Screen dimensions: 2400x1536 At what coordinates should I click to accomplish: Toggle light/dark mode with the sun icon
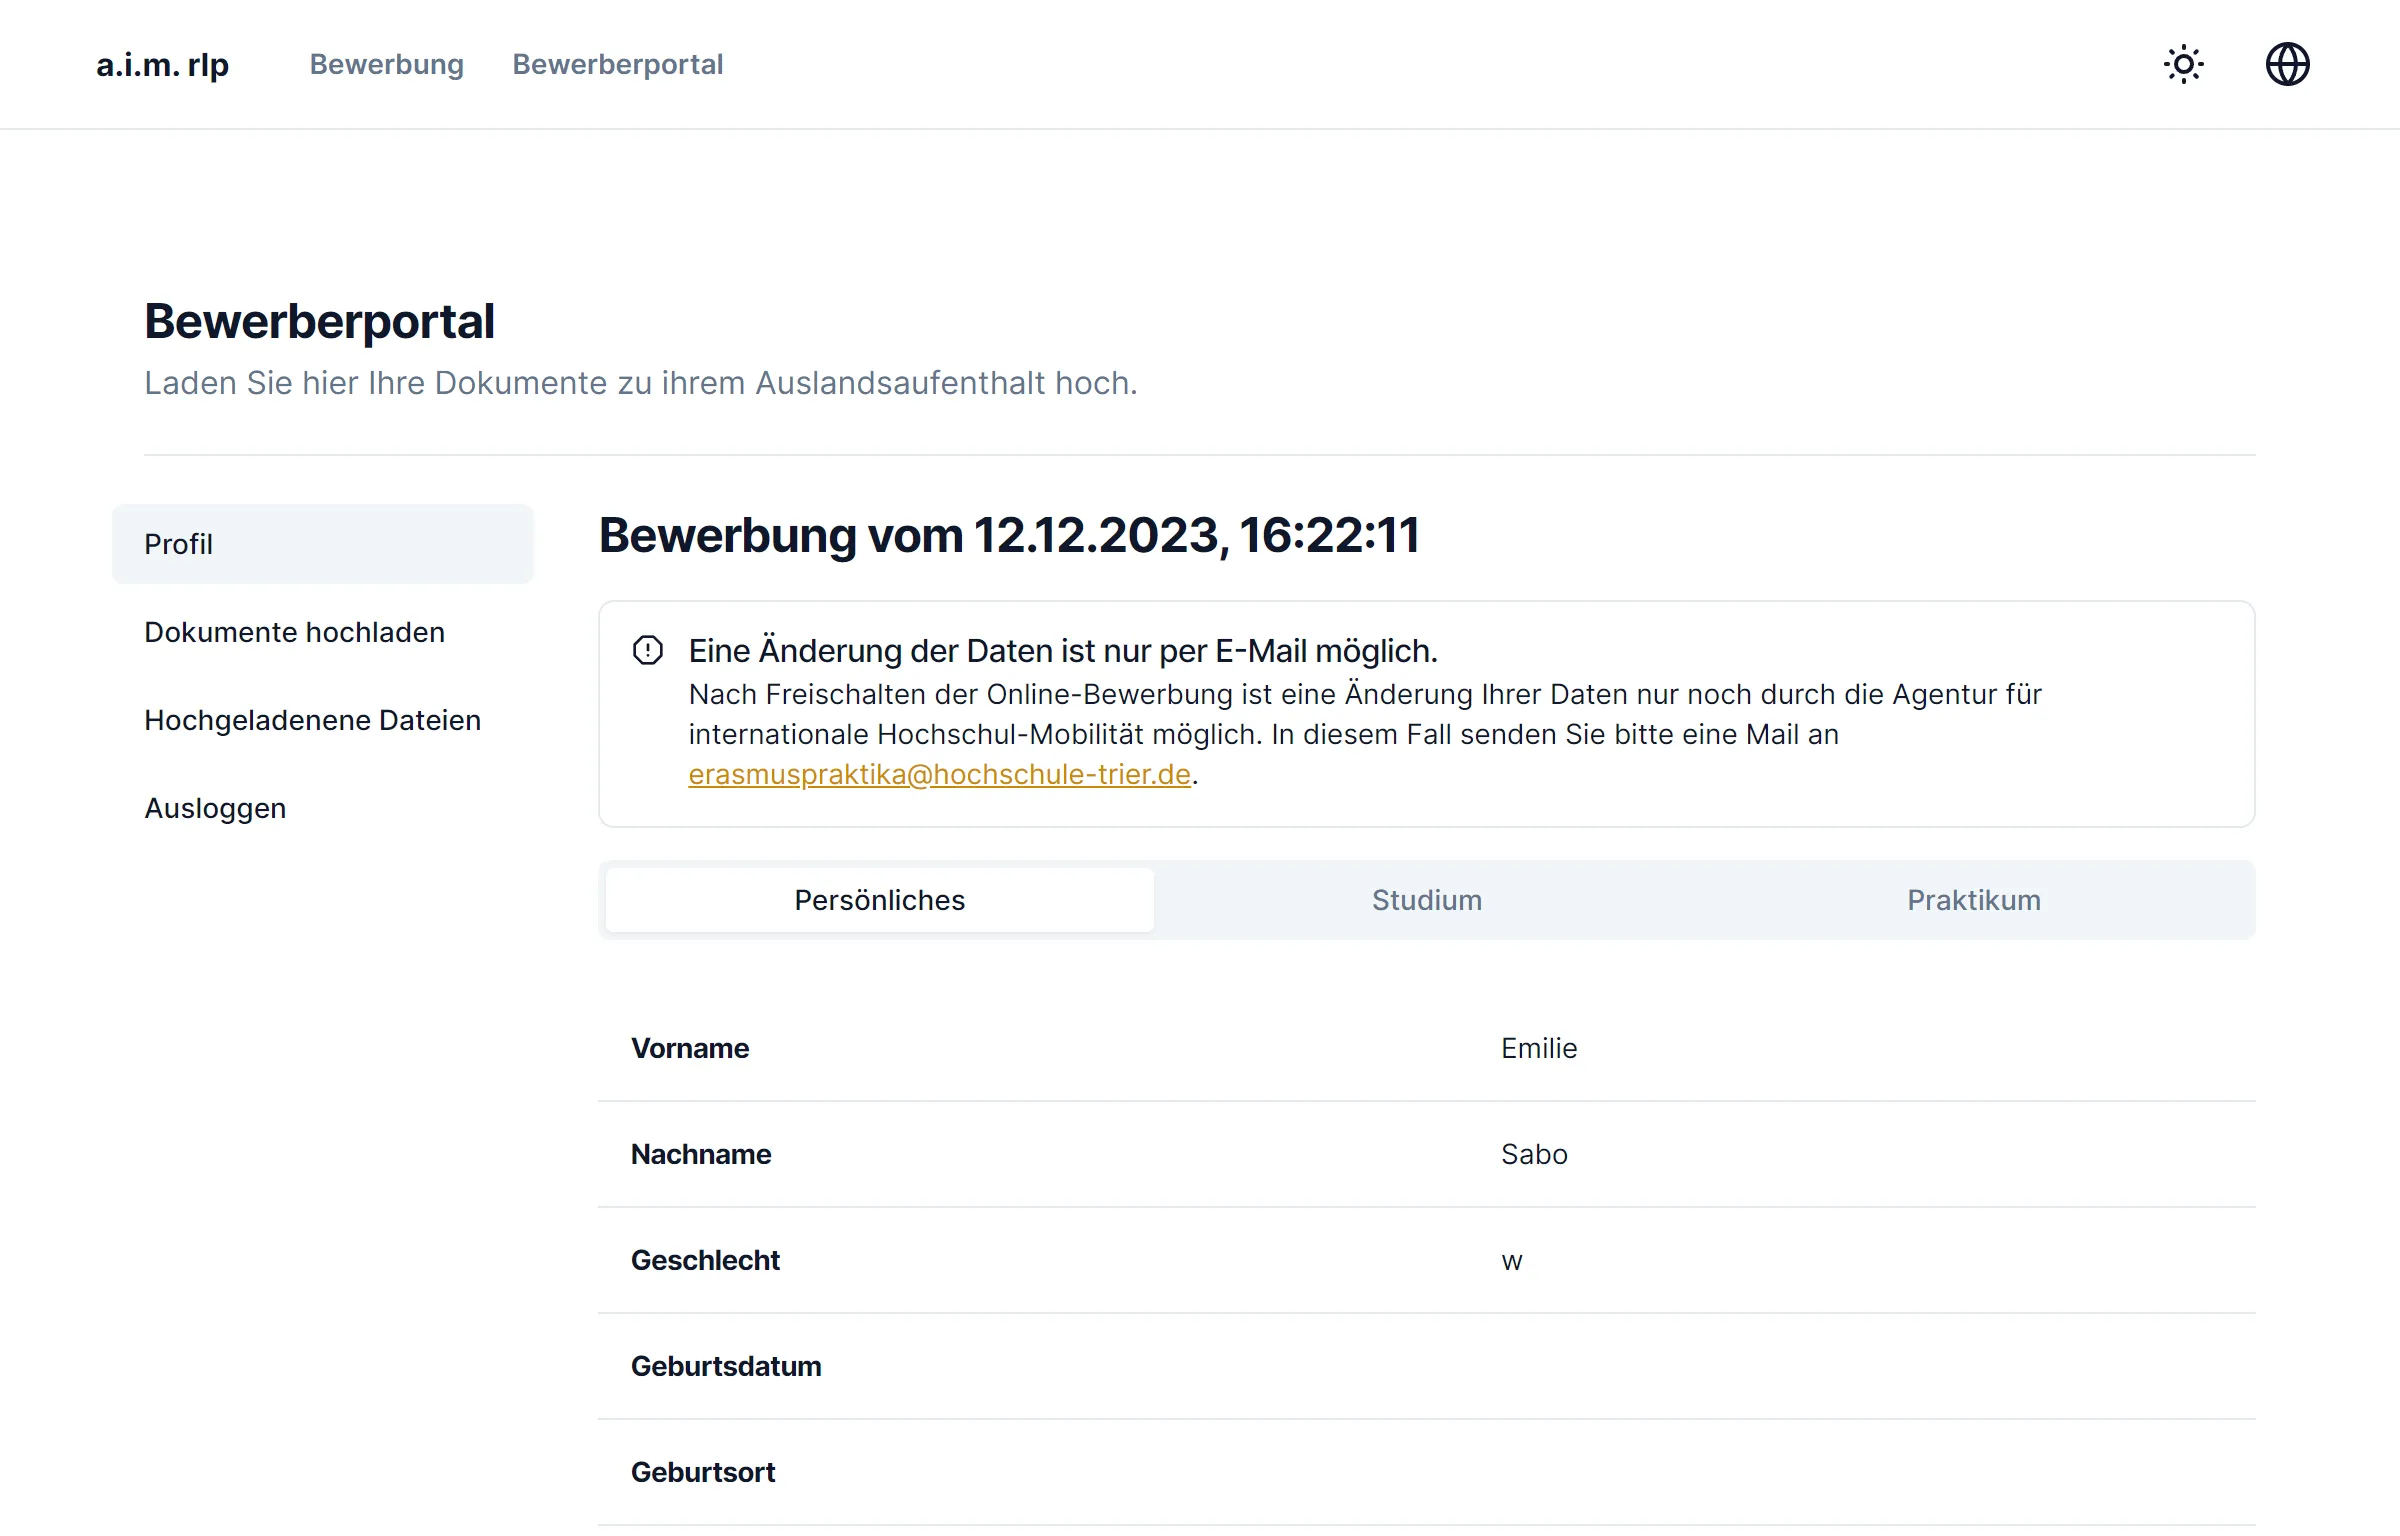pyautogui.click(x=2184, y=64)
